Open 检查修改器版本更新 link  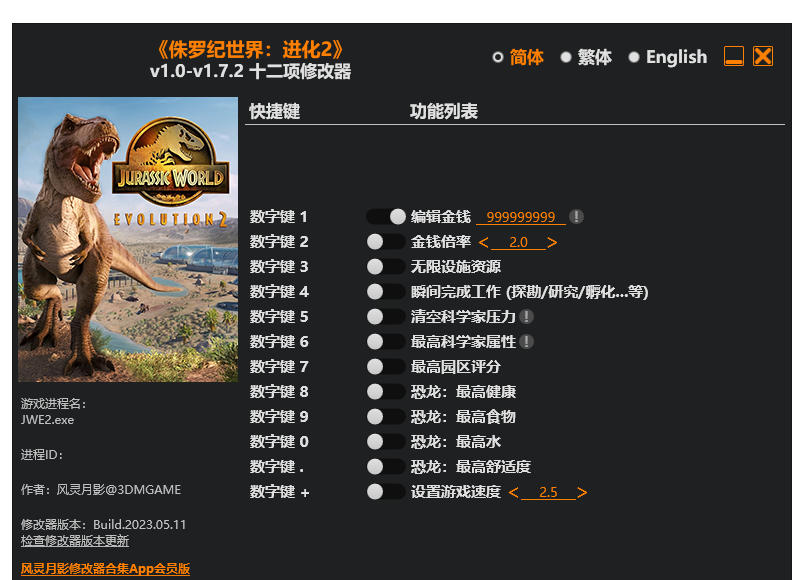[x=75, y=540]
